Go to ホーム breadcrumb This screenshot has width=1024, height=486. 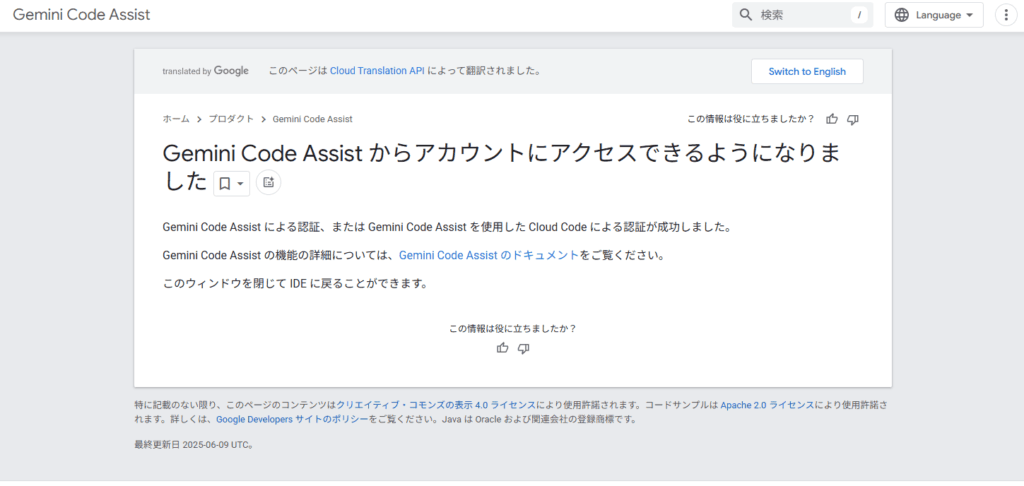click(x=176, y=119)
